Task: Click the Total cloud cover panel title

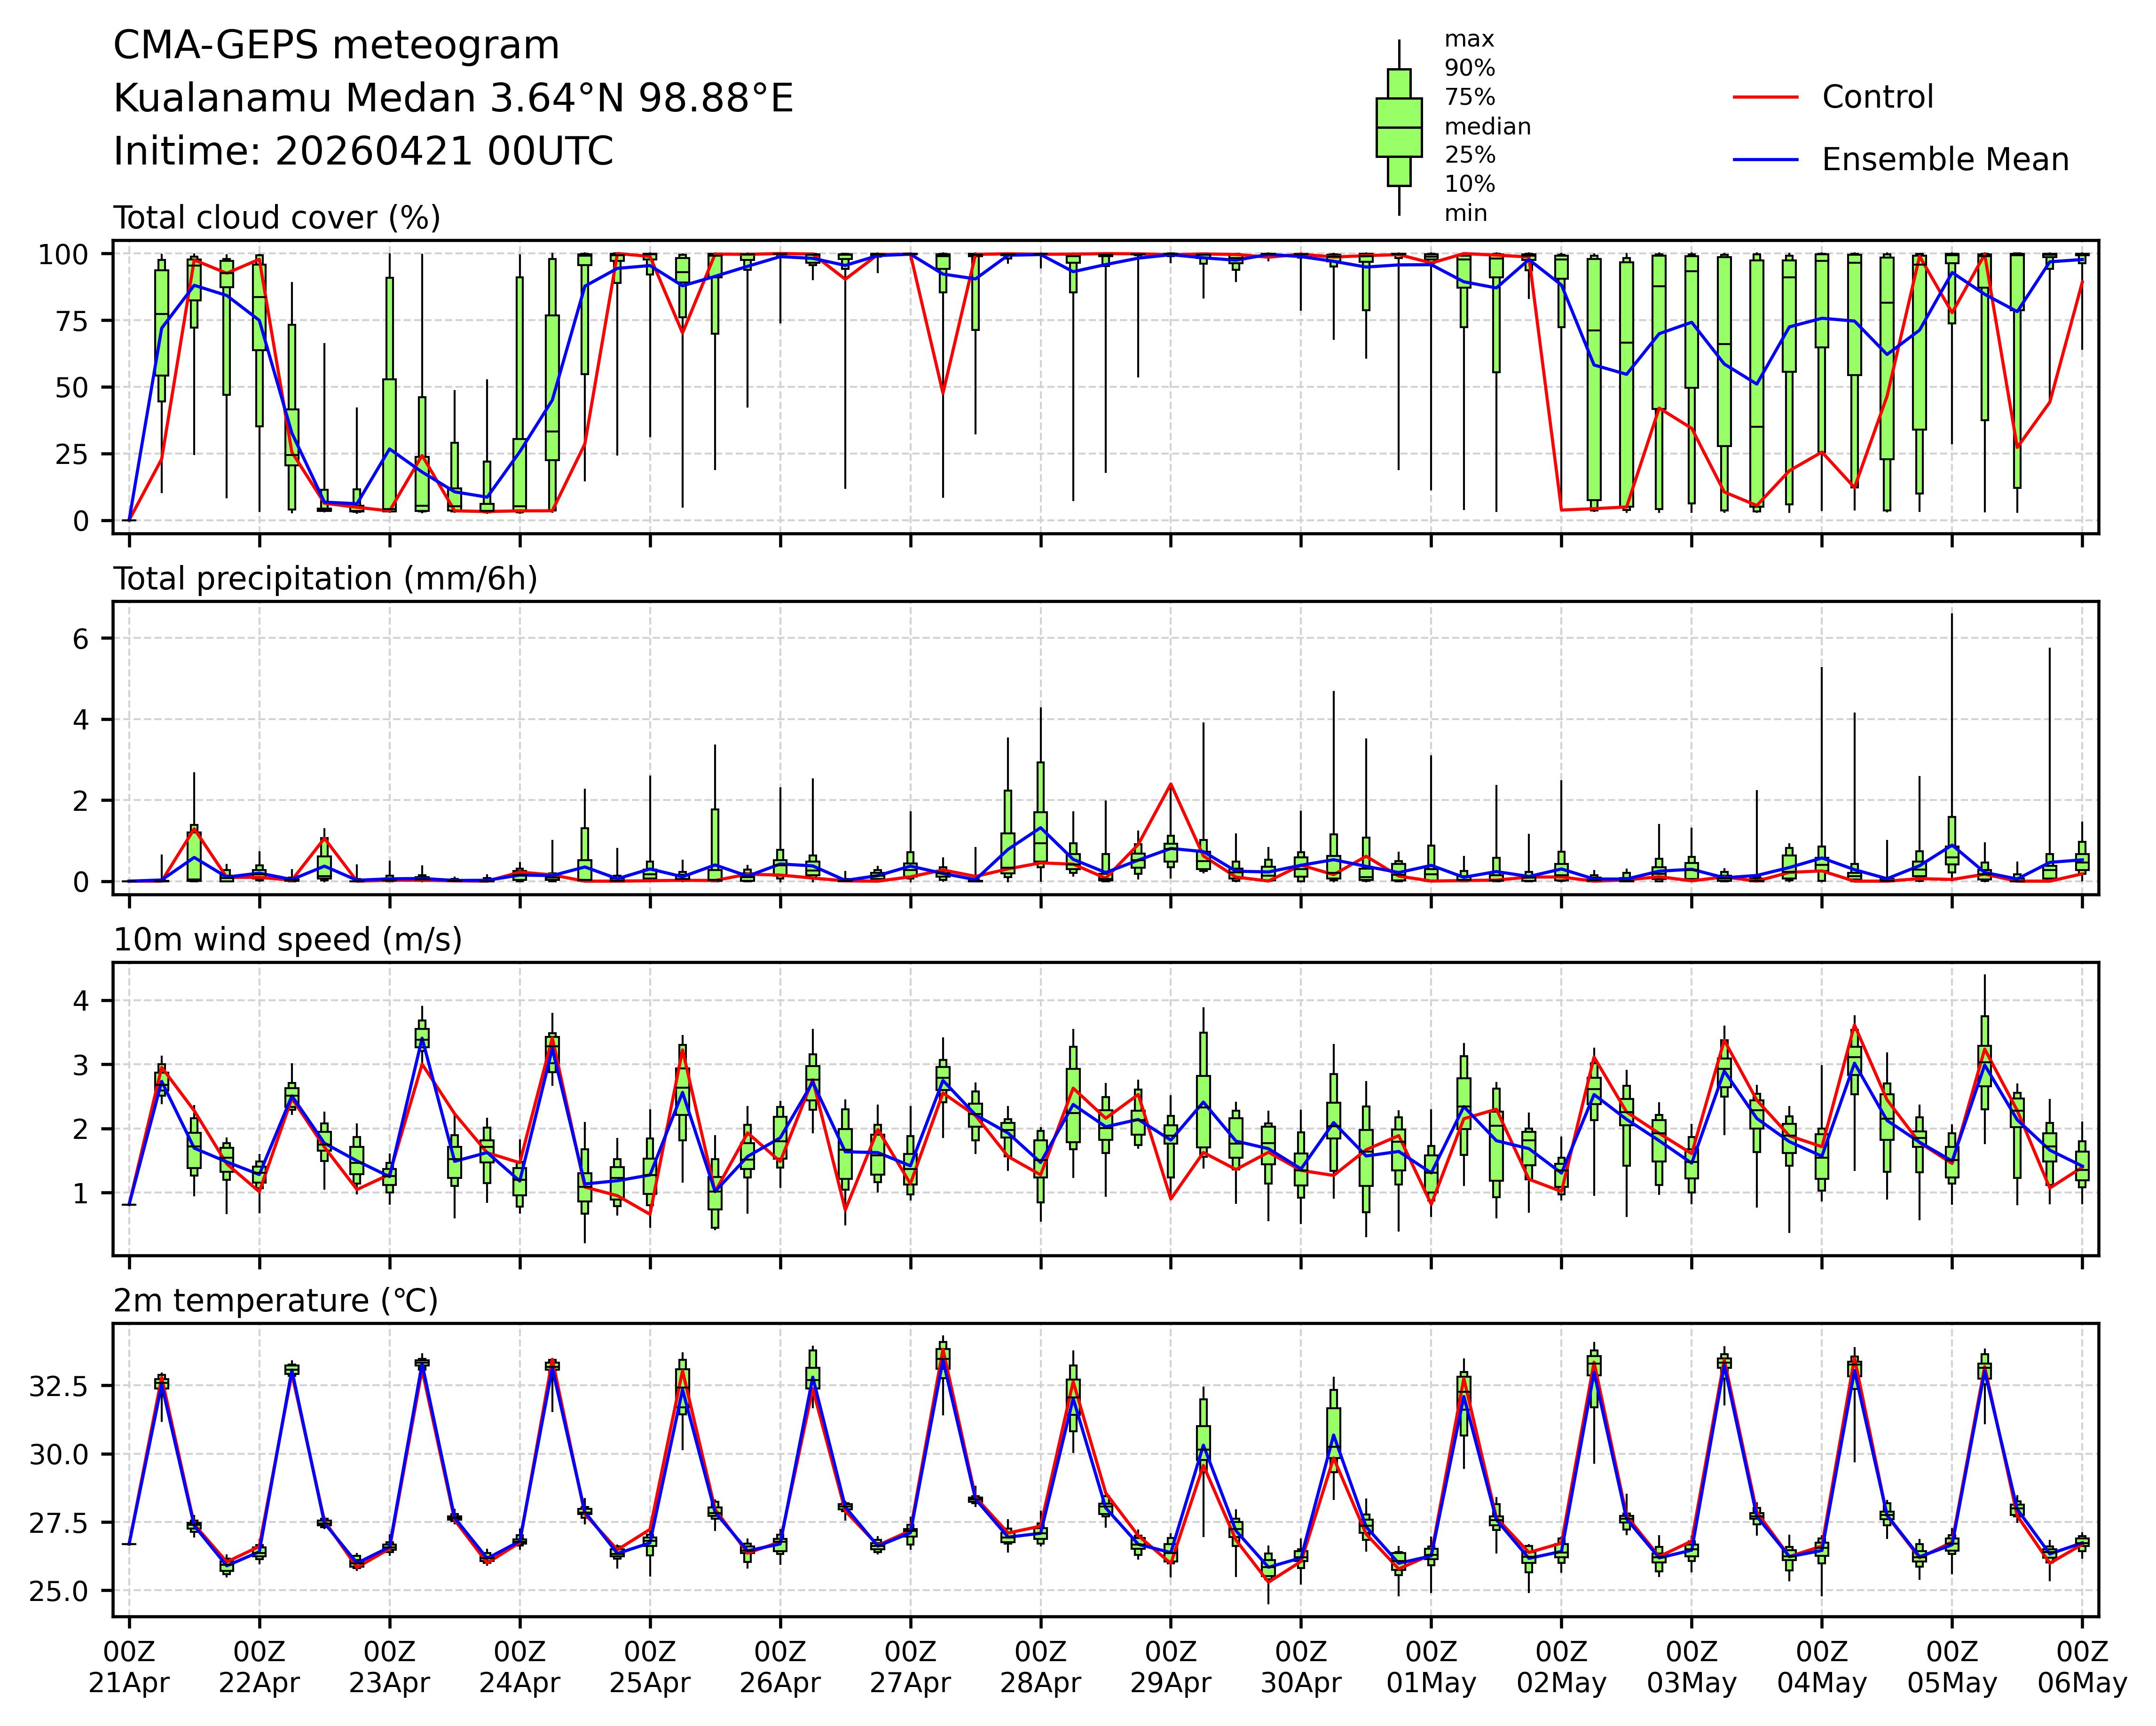Action: (x=277, y=218)
